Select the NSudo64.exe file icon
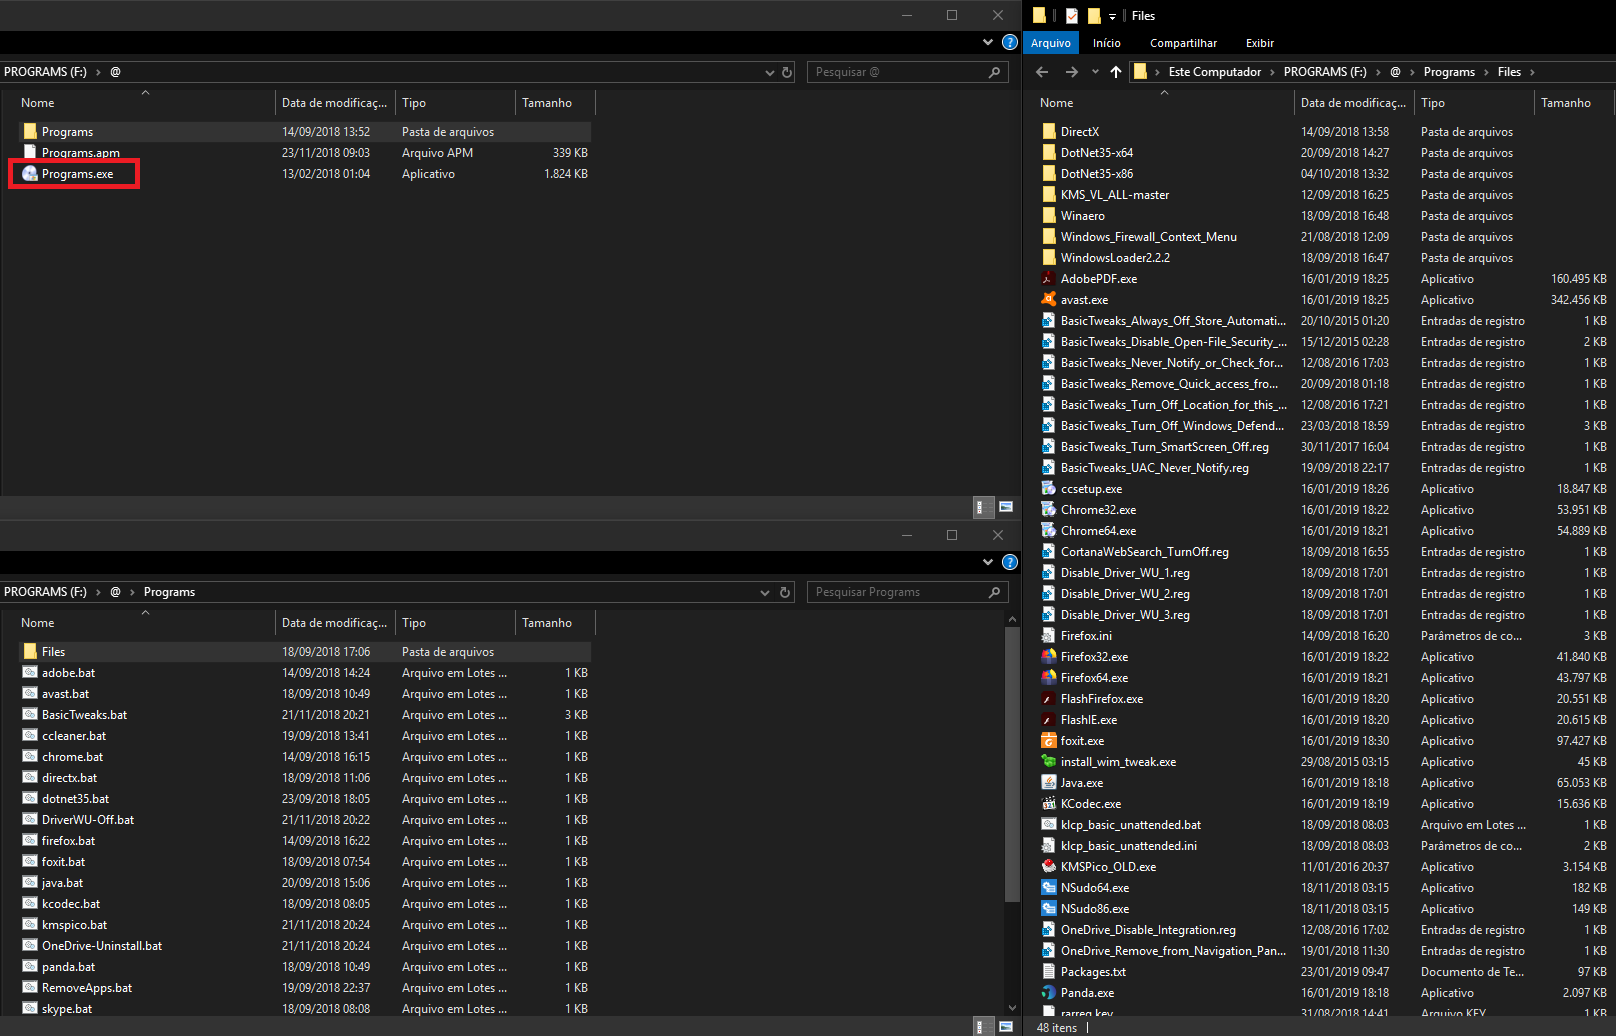The height and width of the screenshot is (1036, 1616). click(x=1048, y=888)
